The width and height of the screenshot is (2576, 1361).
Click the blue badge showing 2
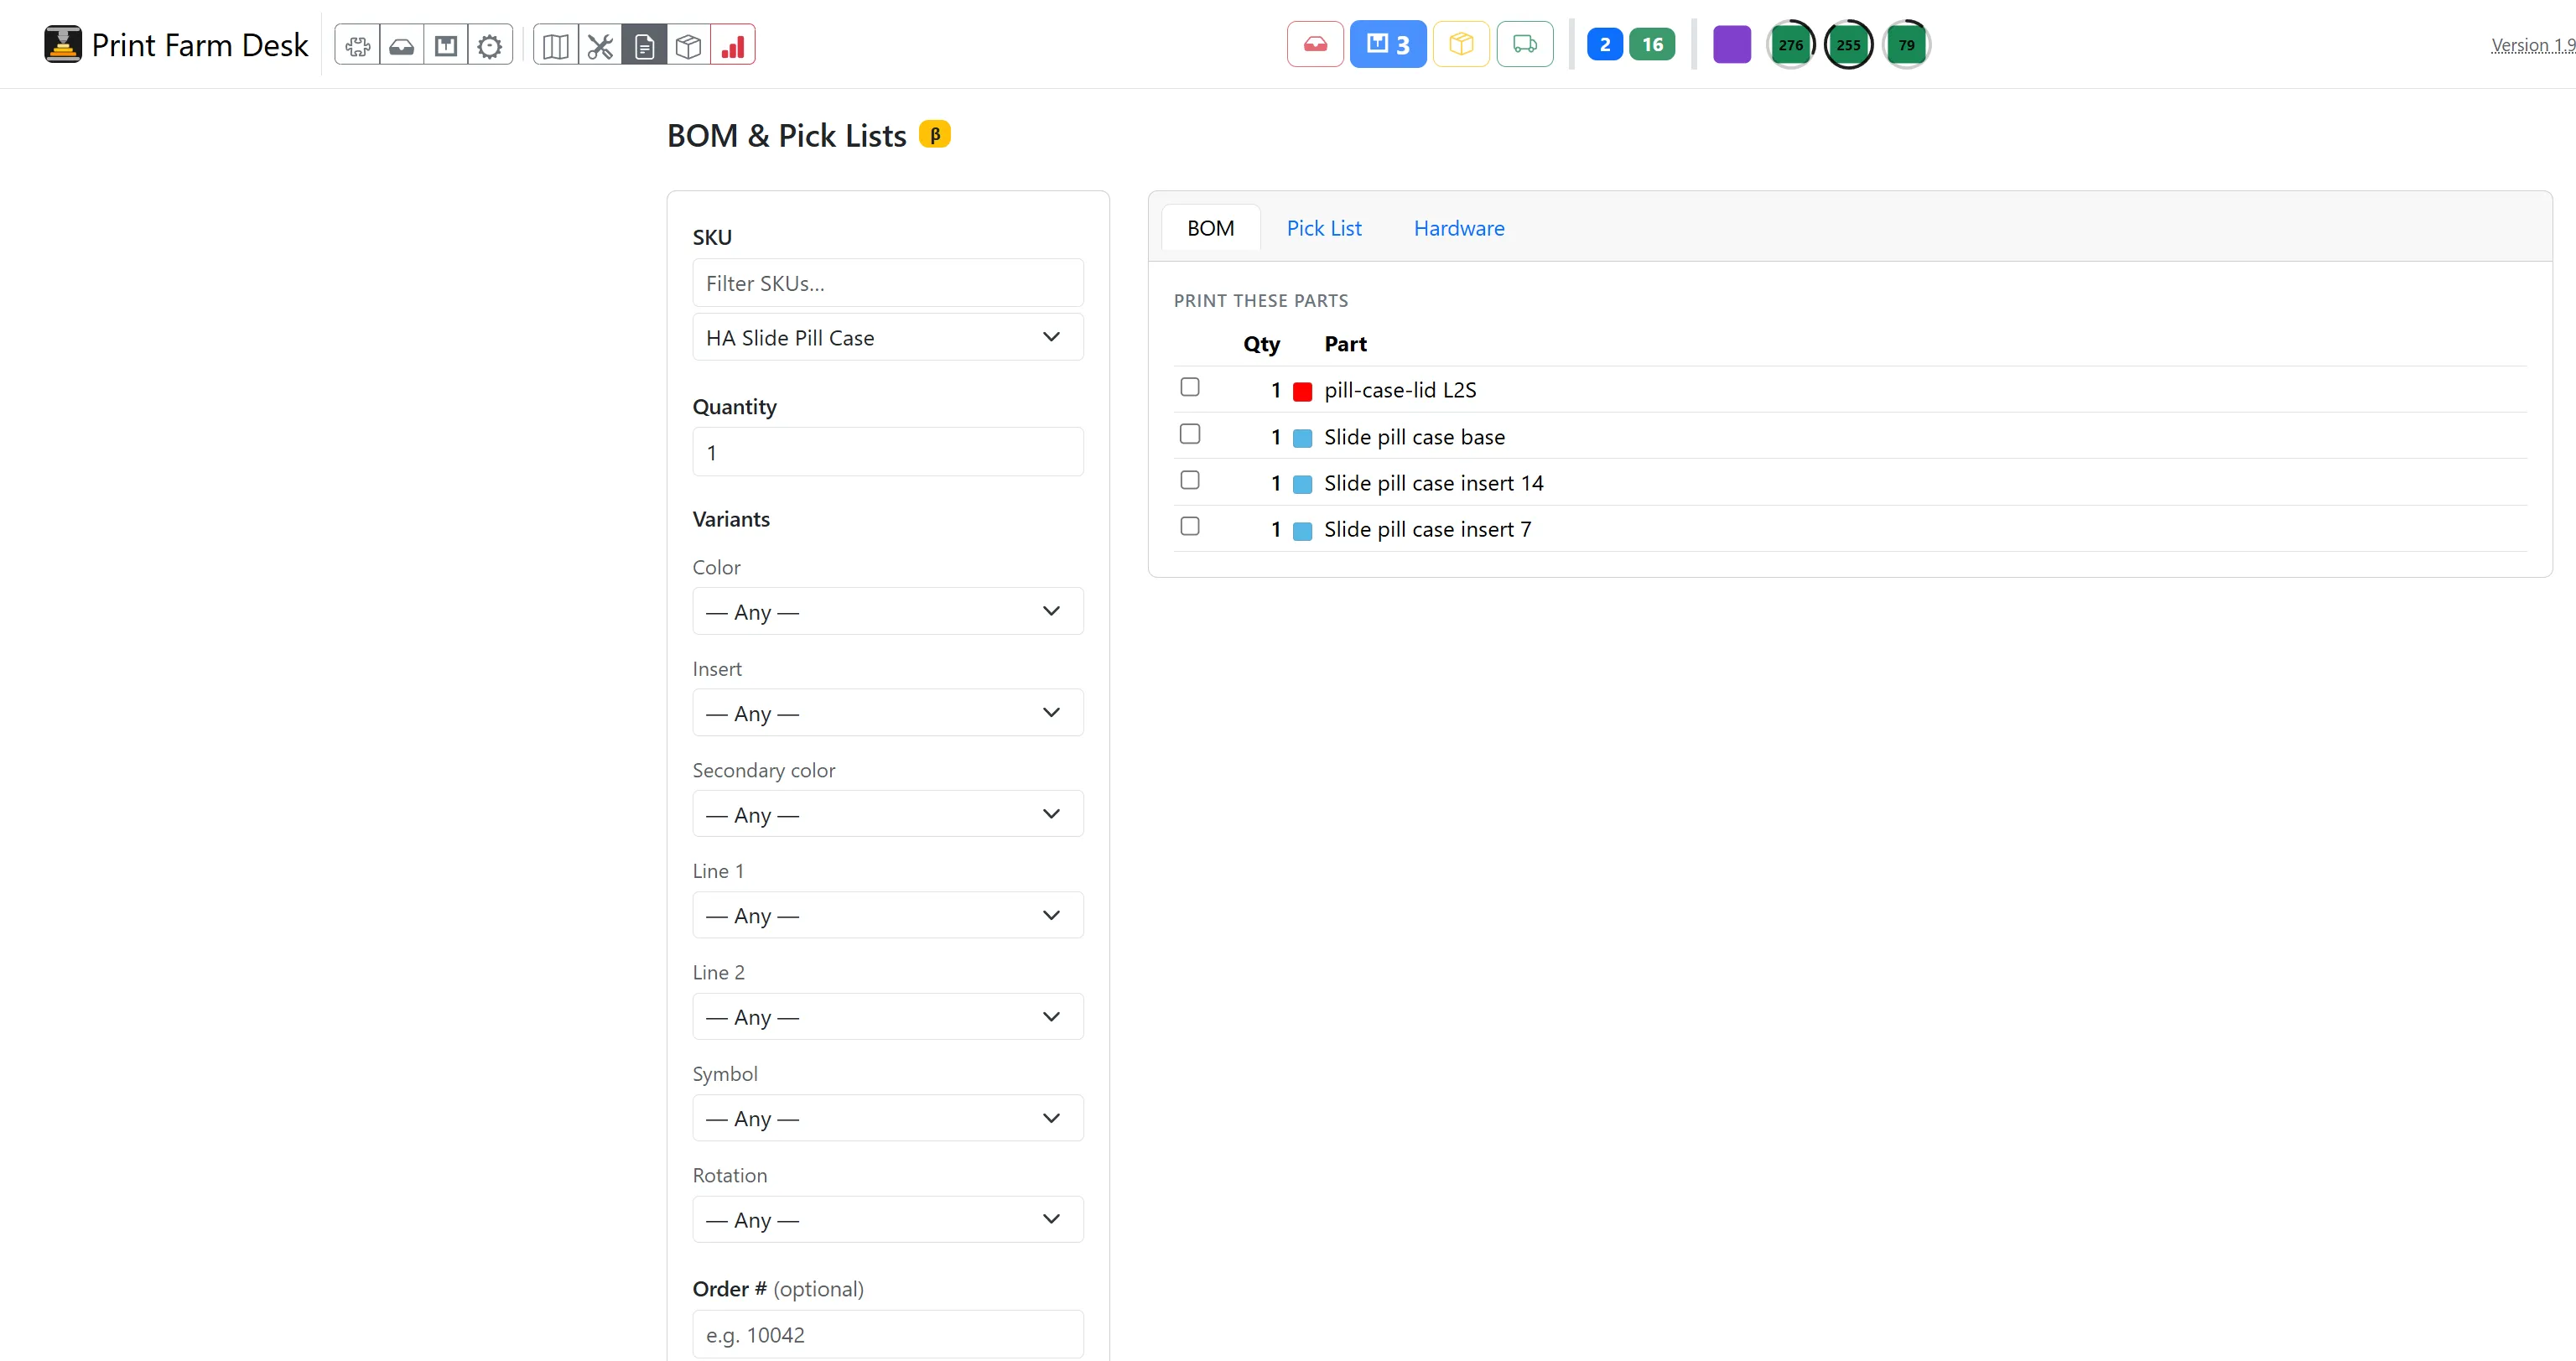(x=1605, y=44)
